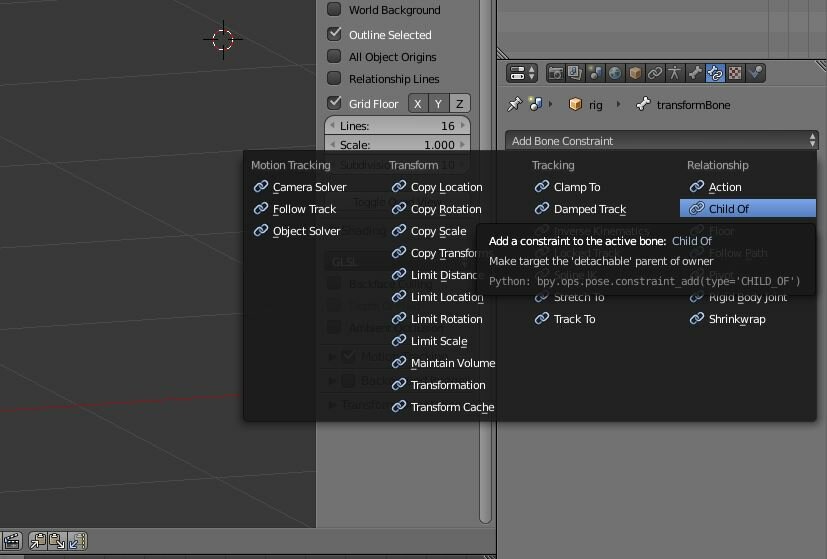
Task: Click chain icon next to Transformation
Action: 399,384
